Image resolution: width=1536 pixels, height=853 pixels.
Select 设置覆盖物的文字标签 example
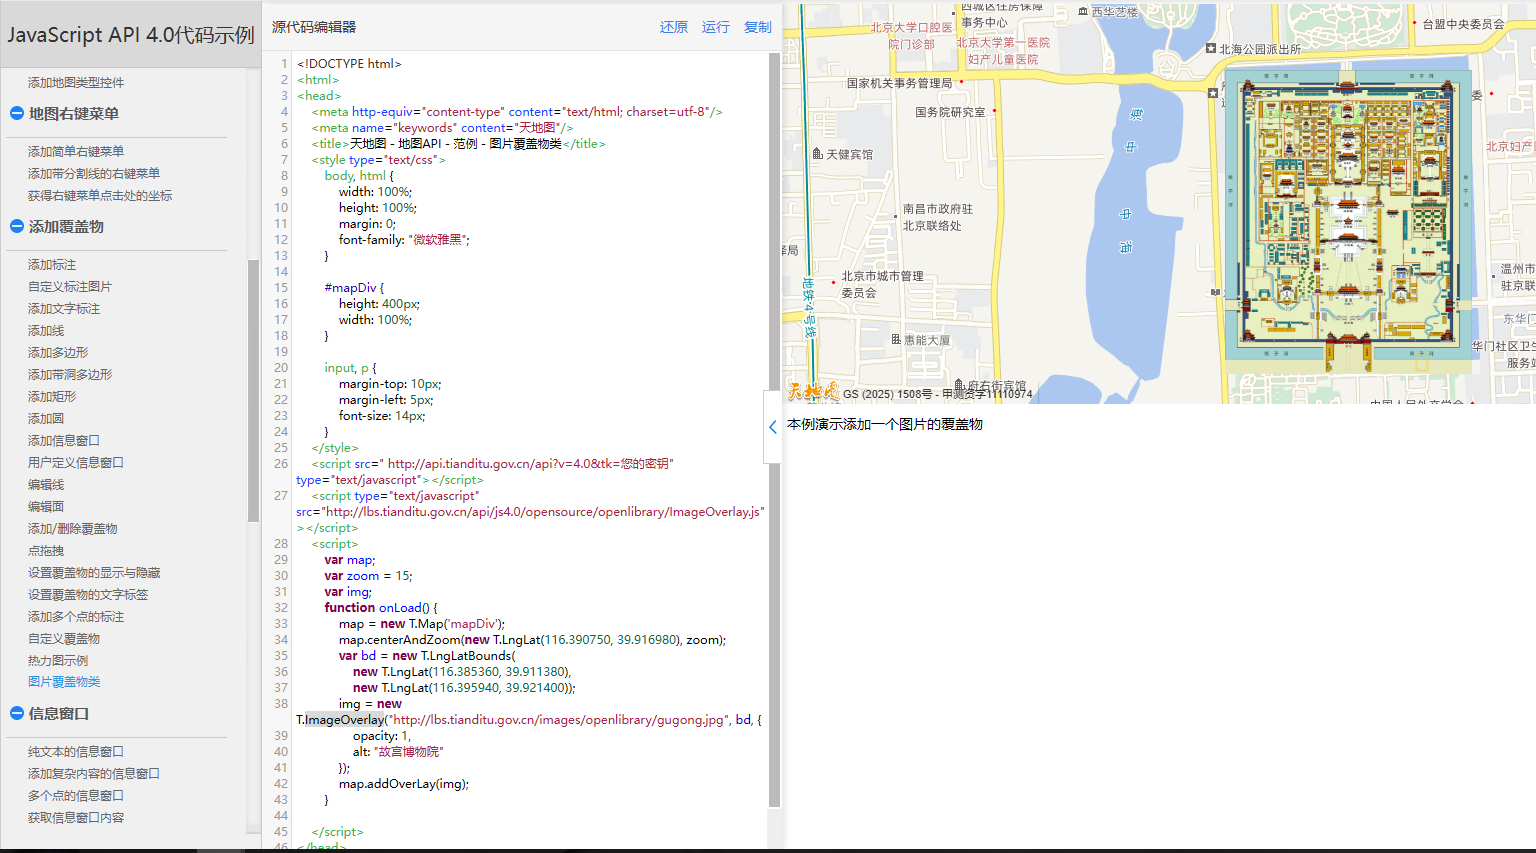pyautogui.click(x=88, y=595)
